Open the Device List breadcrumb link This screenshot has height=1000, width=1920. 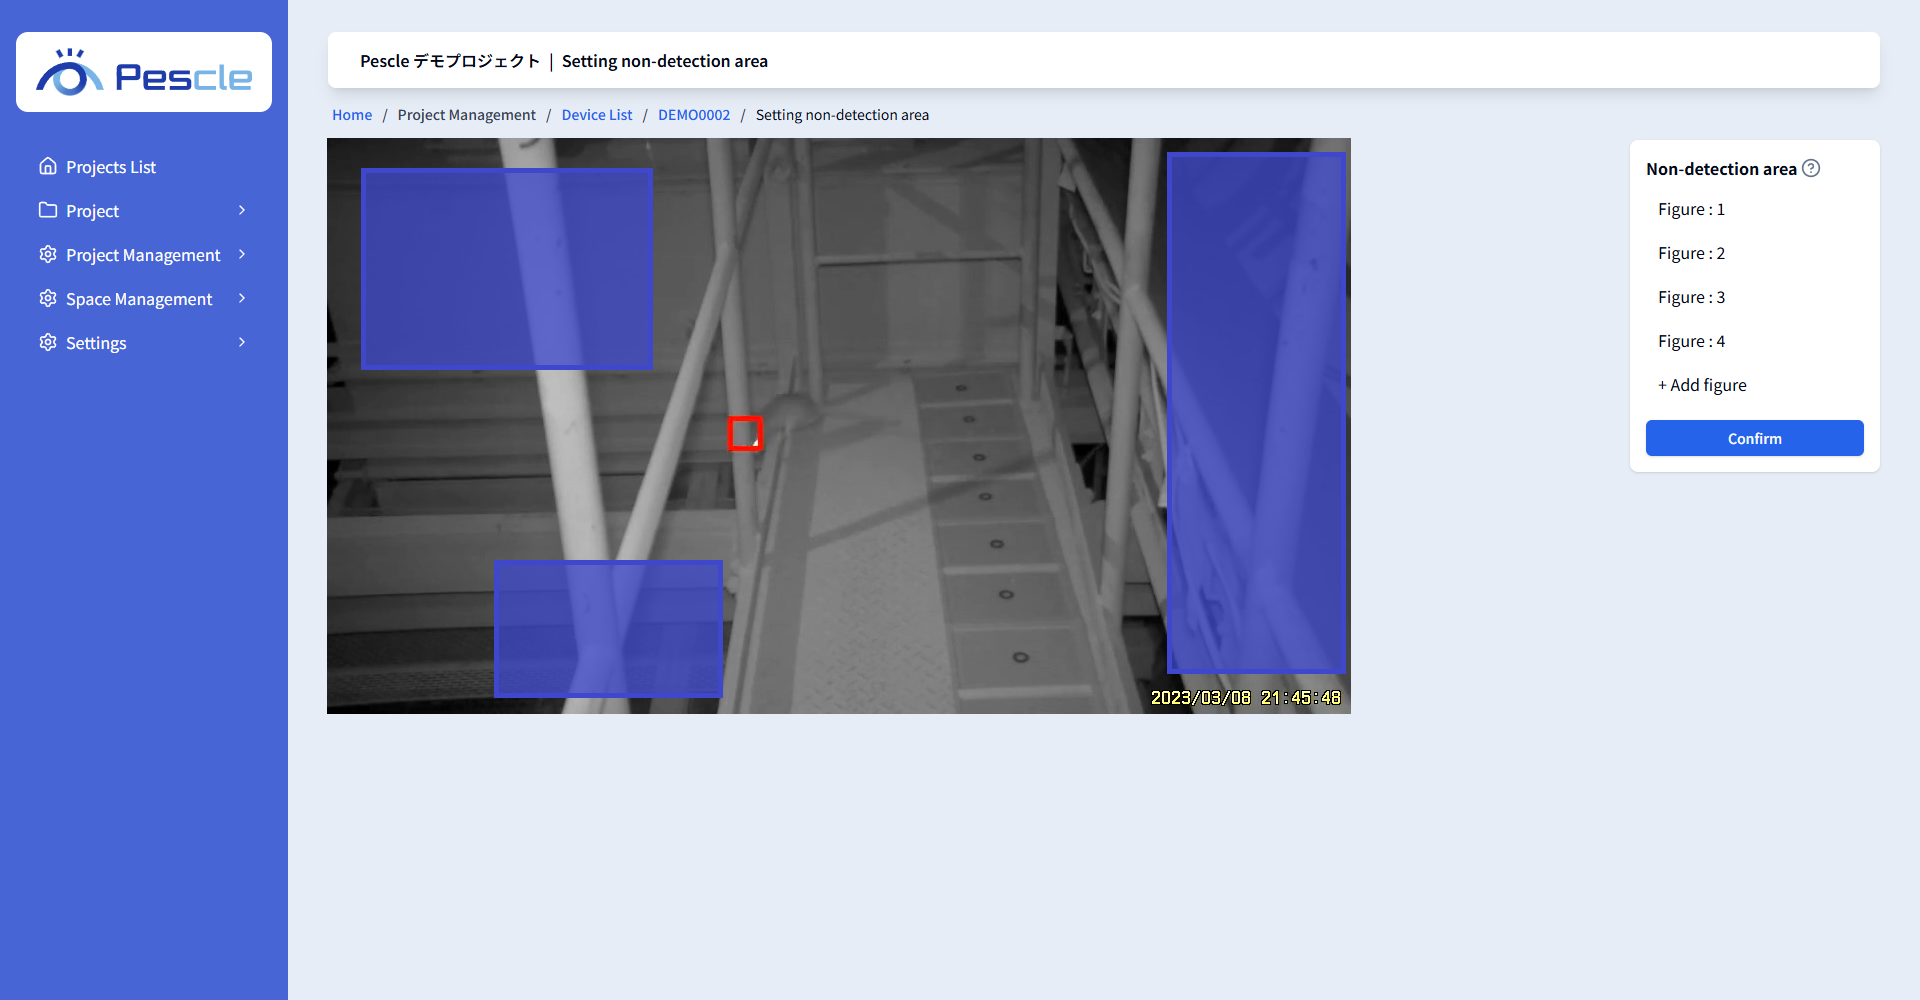pos(597,115)
